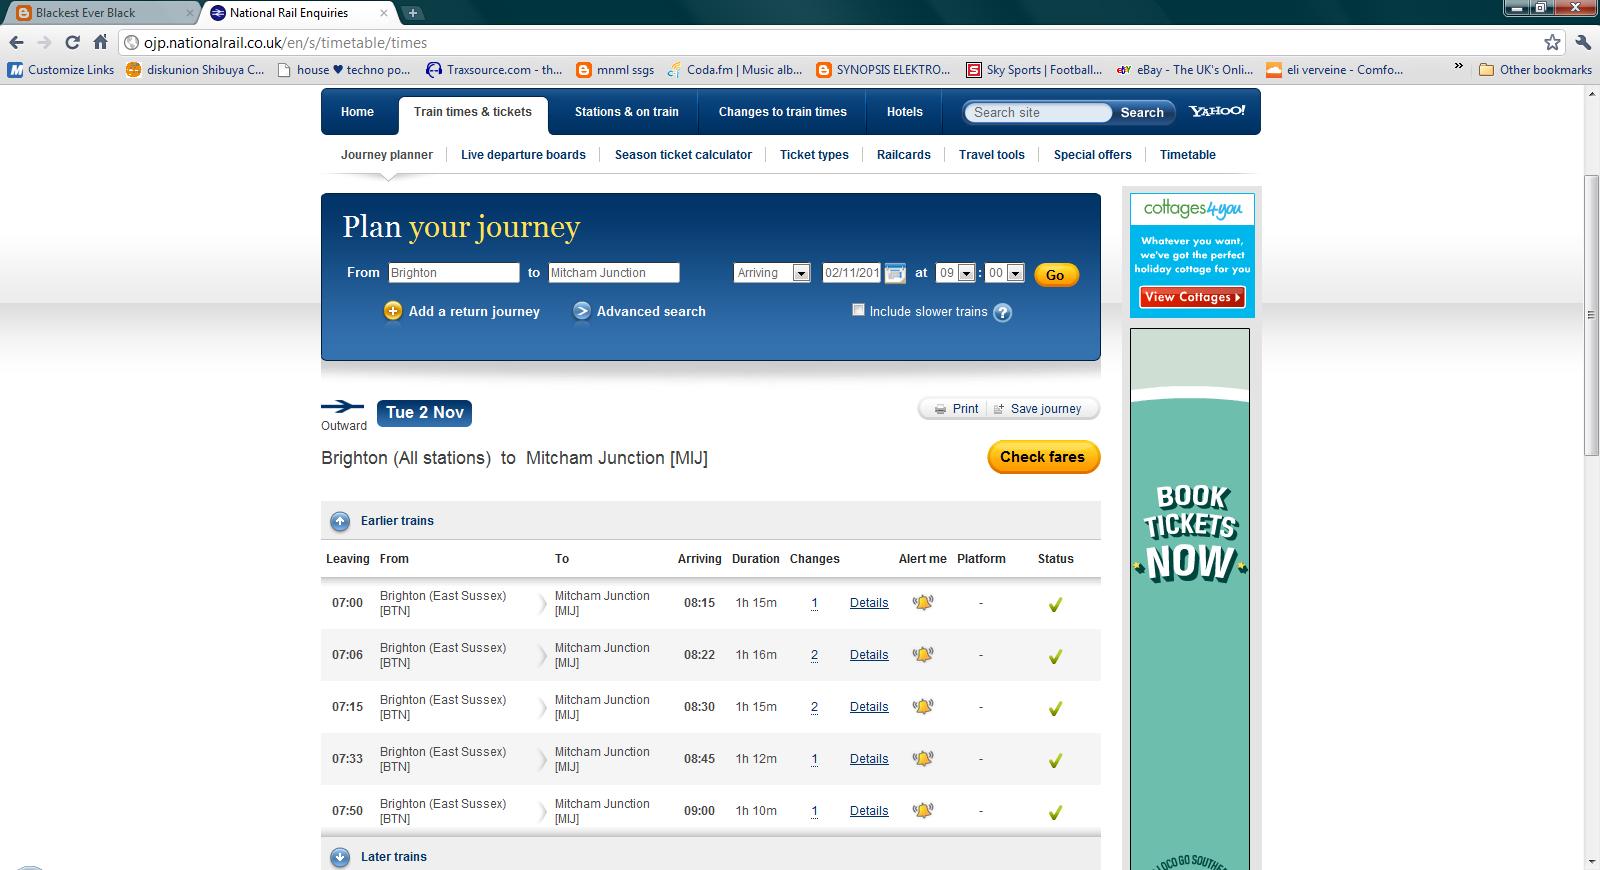This screenshot has width=1600, height=870.
Task: Go to the browser home page icon
Action: (100, 42)
